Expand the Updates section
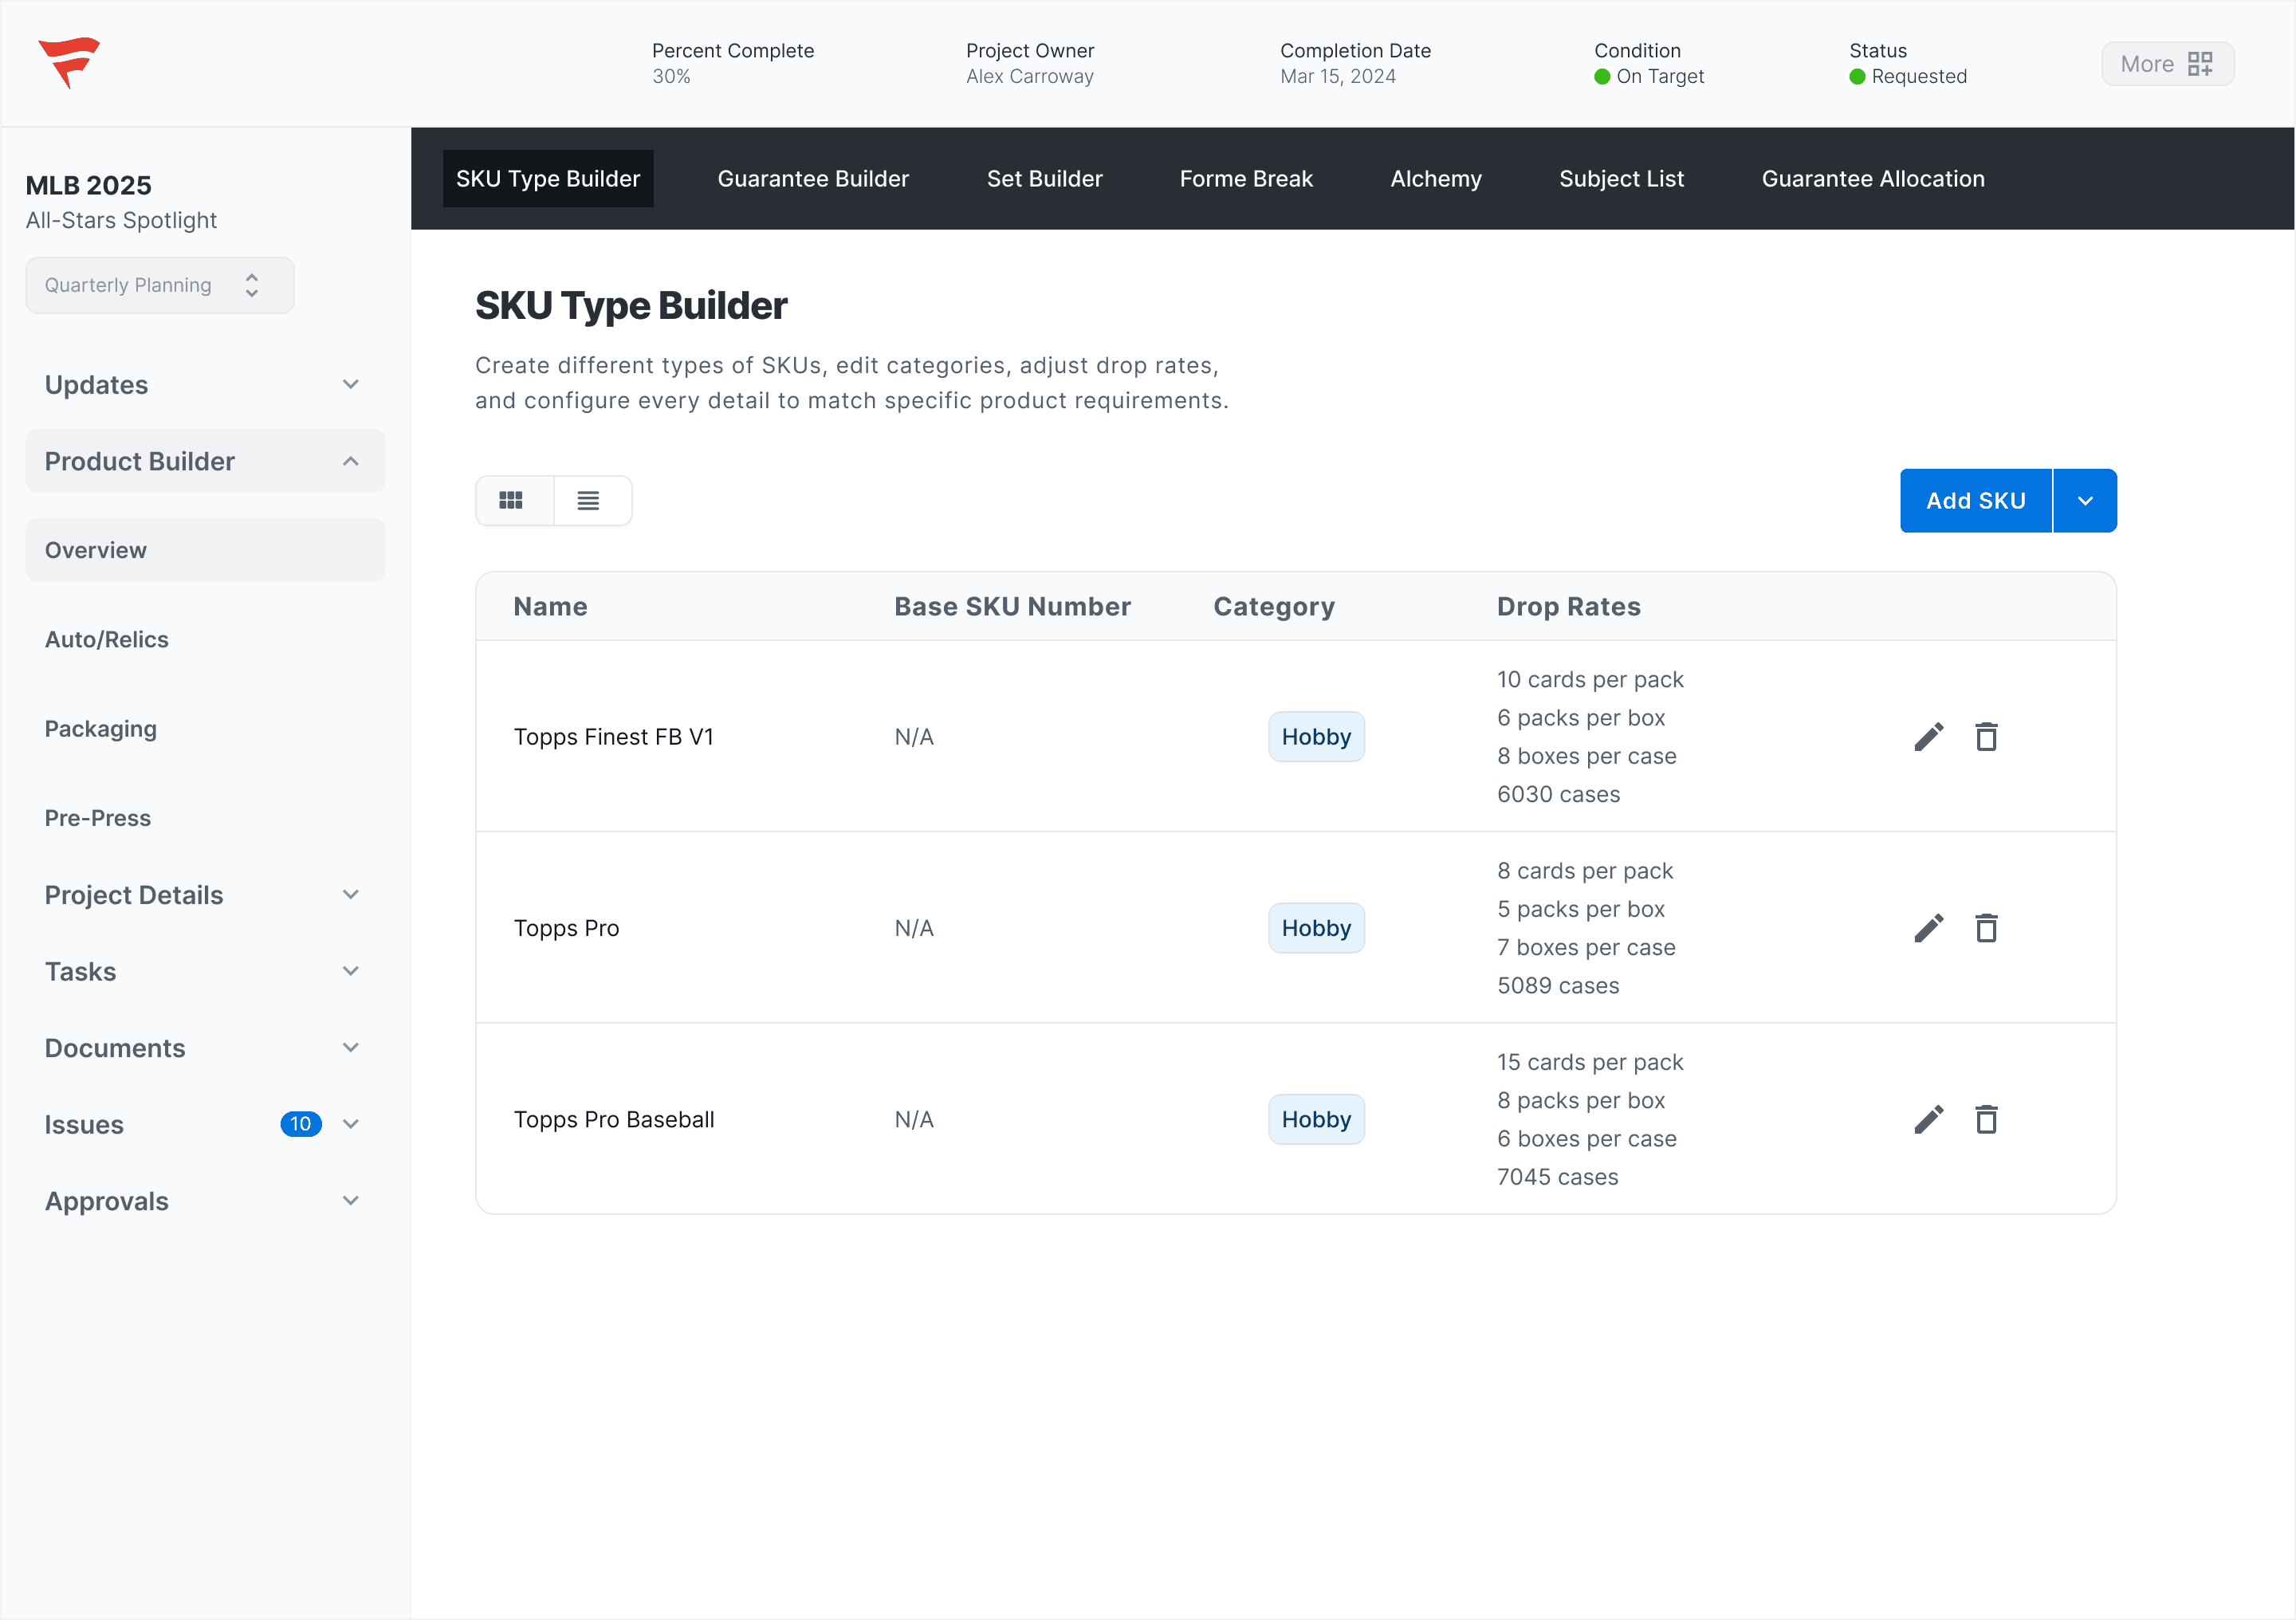2296x1620 pixels. [x=350, y=385]
